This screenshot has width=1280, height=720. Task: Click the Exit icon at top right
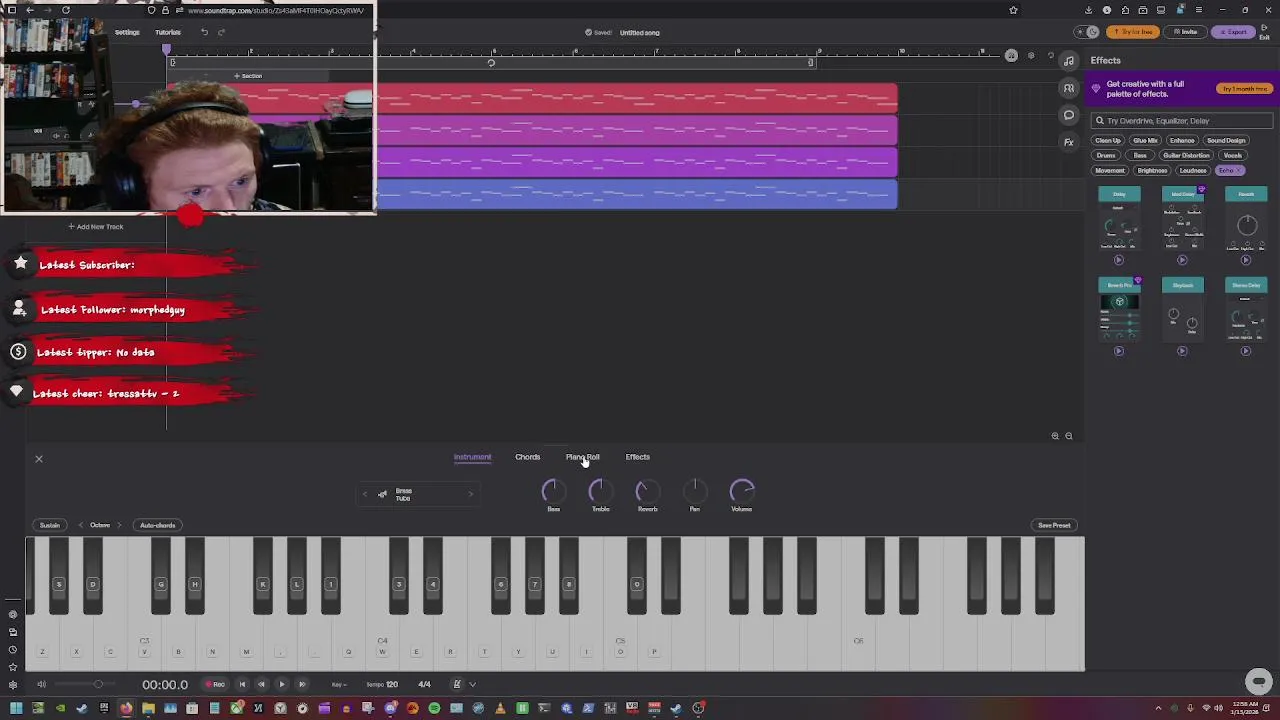pyautogui.click(x=1266, y=32)
